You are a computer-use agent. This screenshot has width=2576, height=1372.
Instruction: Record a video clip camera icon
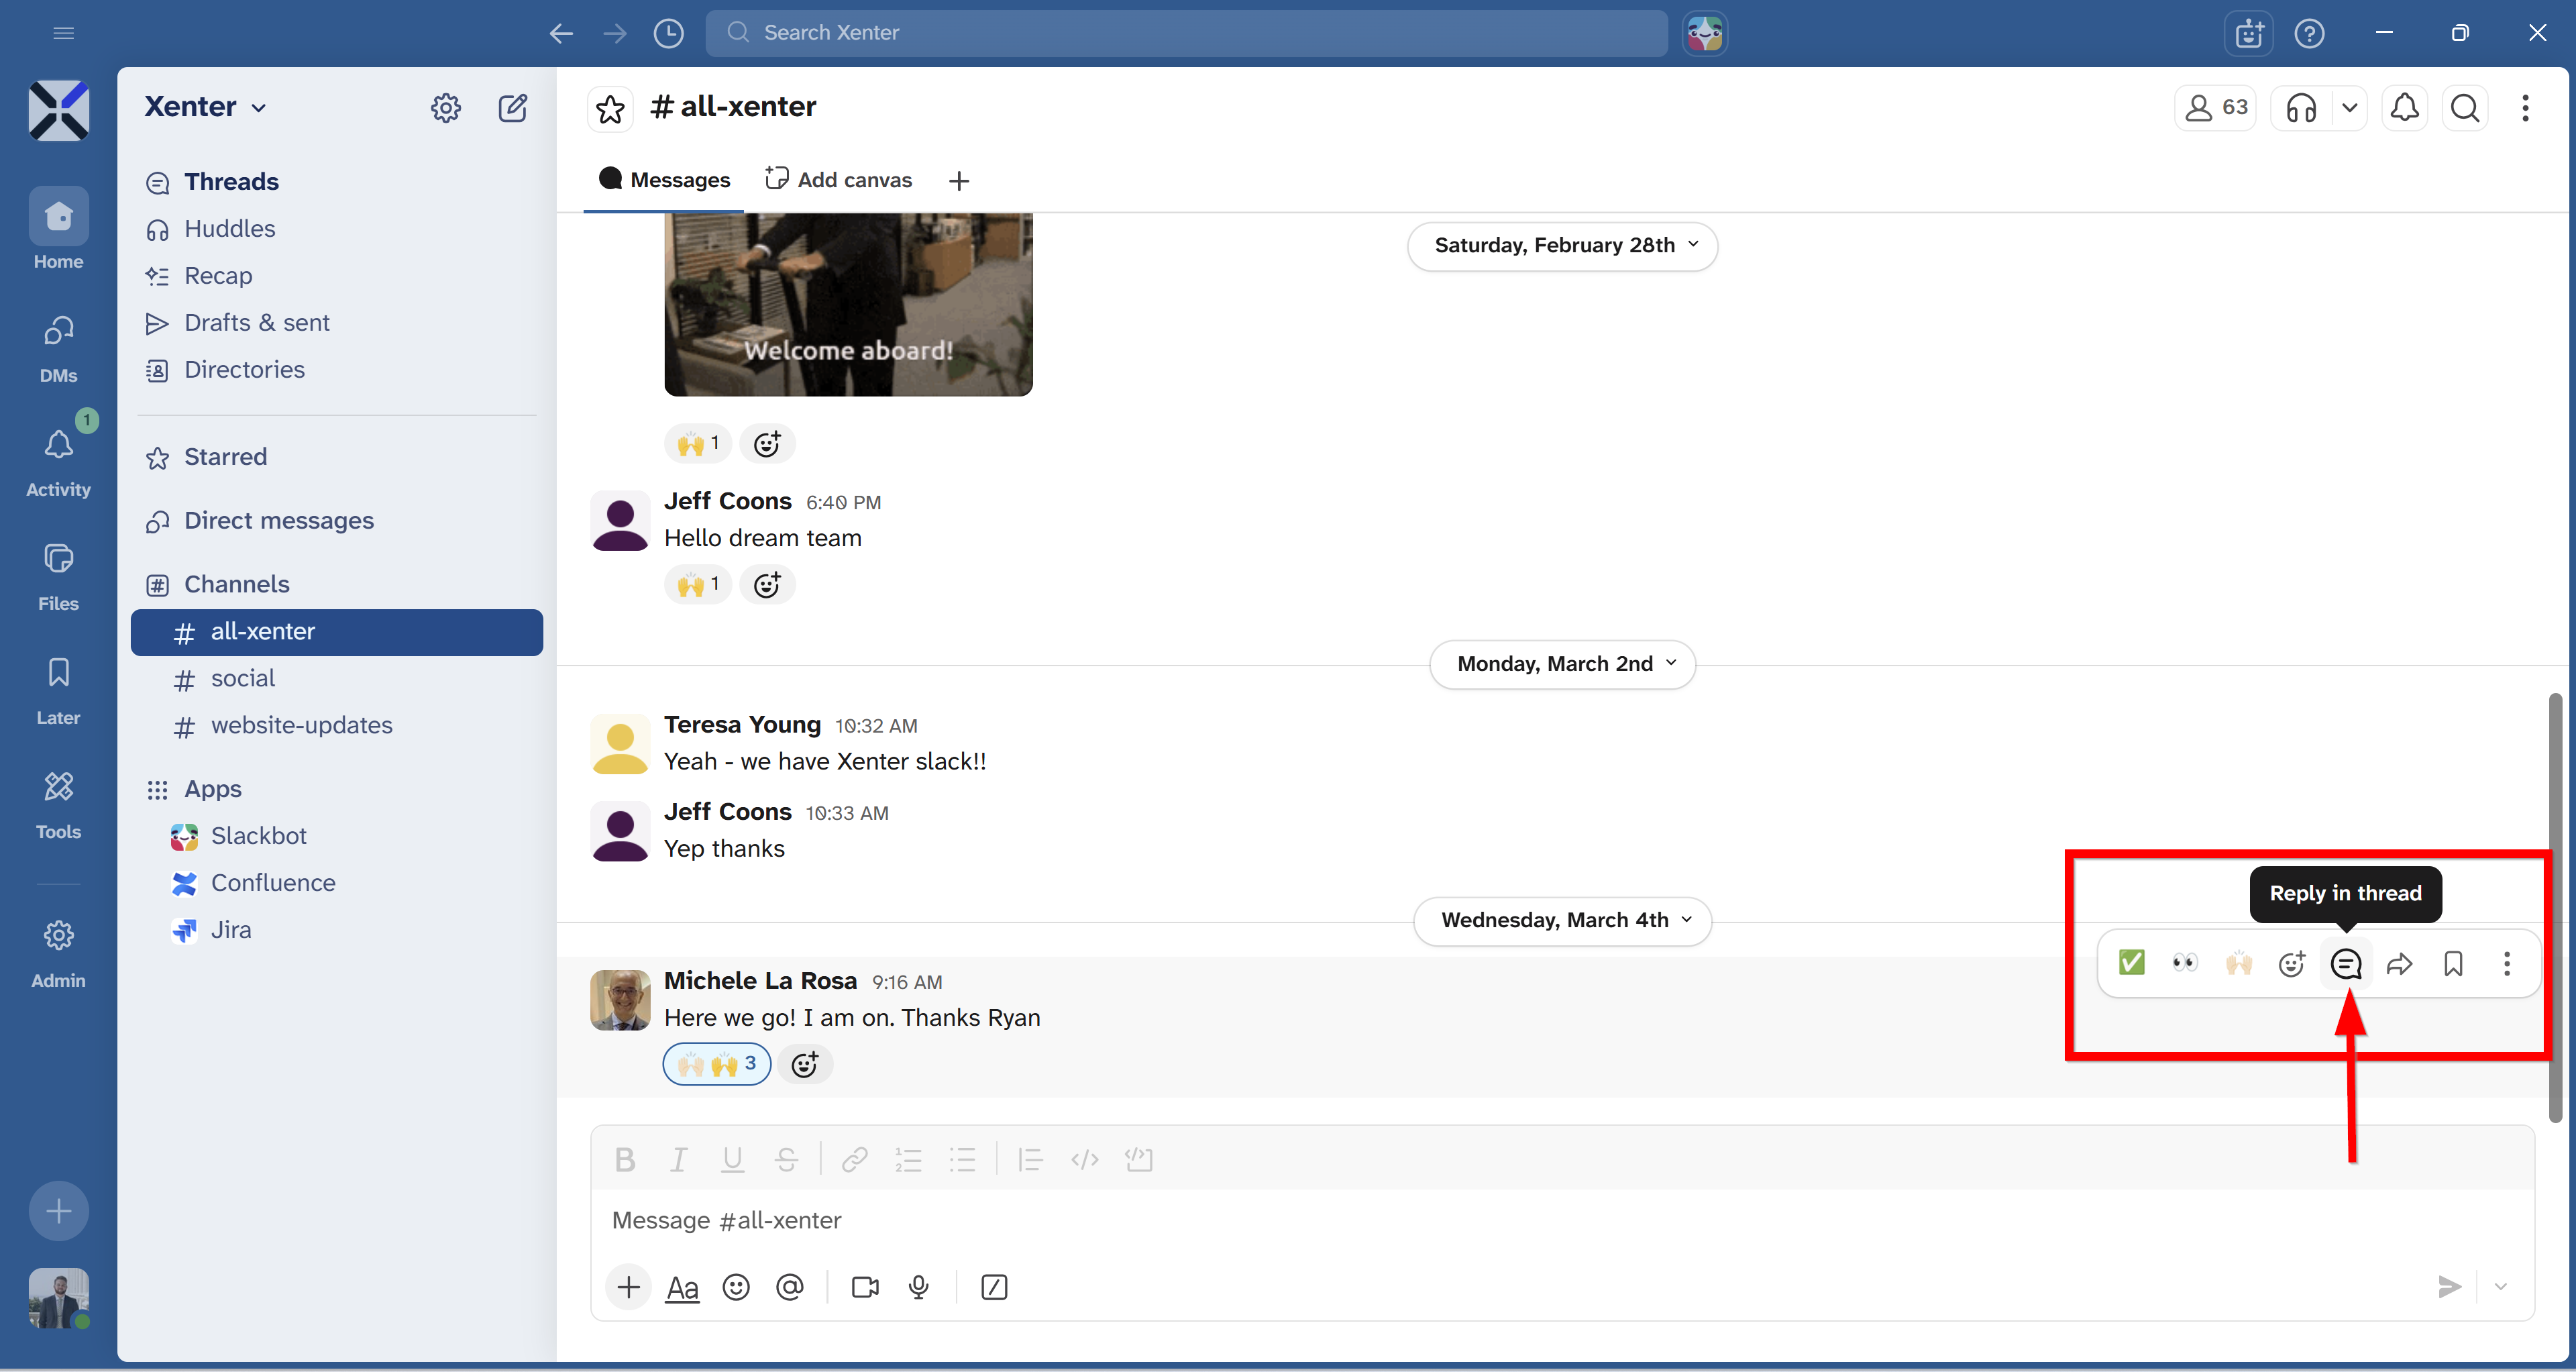[x=865, y=1287]
